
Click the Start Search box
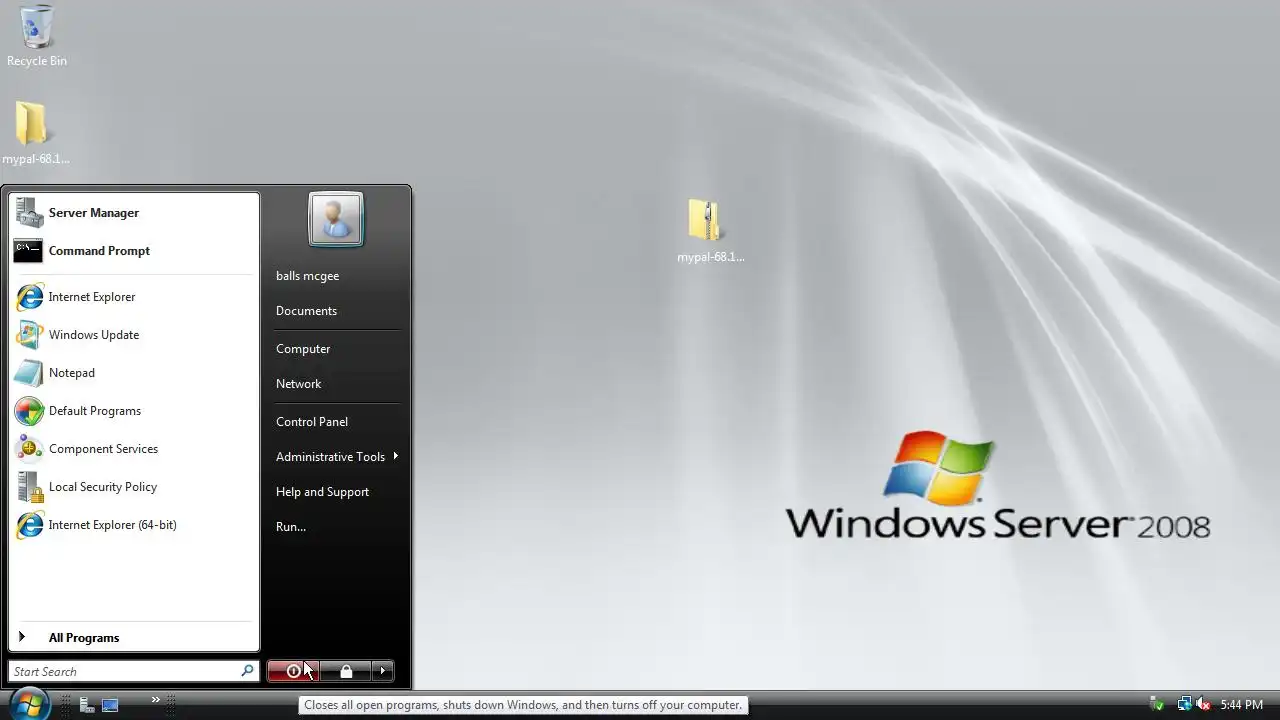(x=133, y=671)
